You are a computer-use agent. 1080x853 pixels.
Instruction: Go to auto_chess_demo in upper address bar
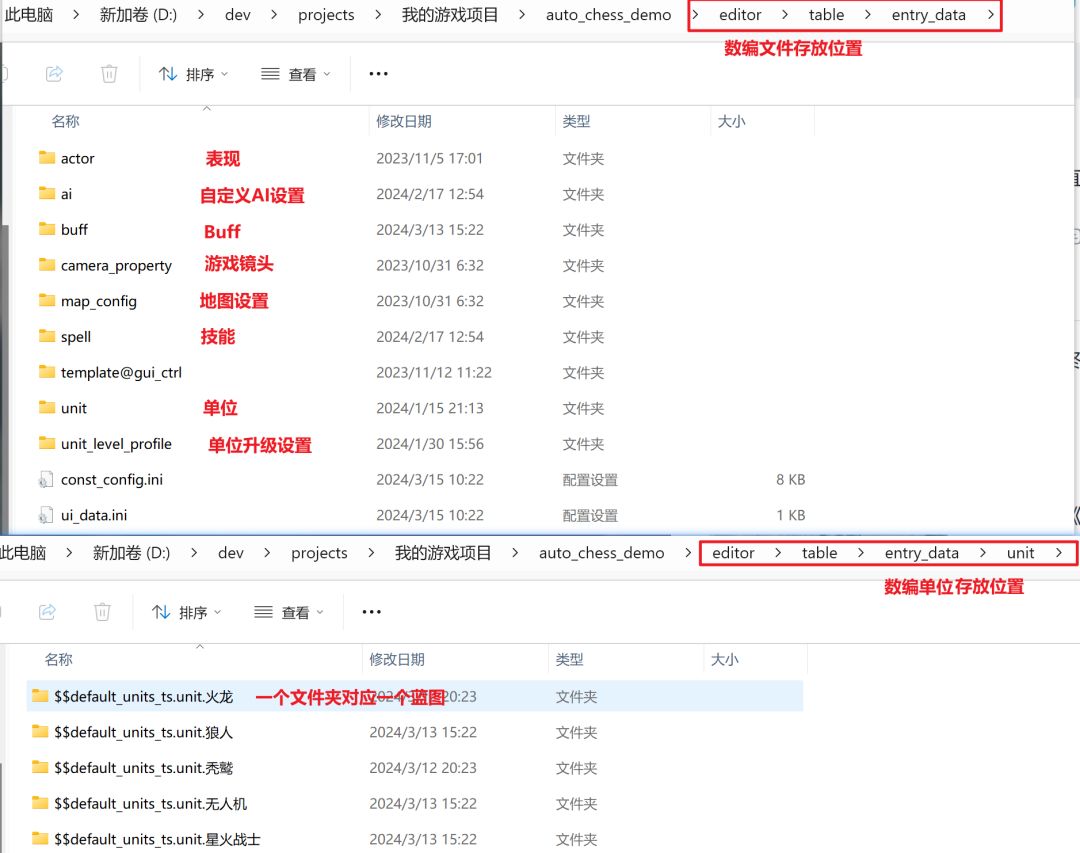click(x=608, y=15)
